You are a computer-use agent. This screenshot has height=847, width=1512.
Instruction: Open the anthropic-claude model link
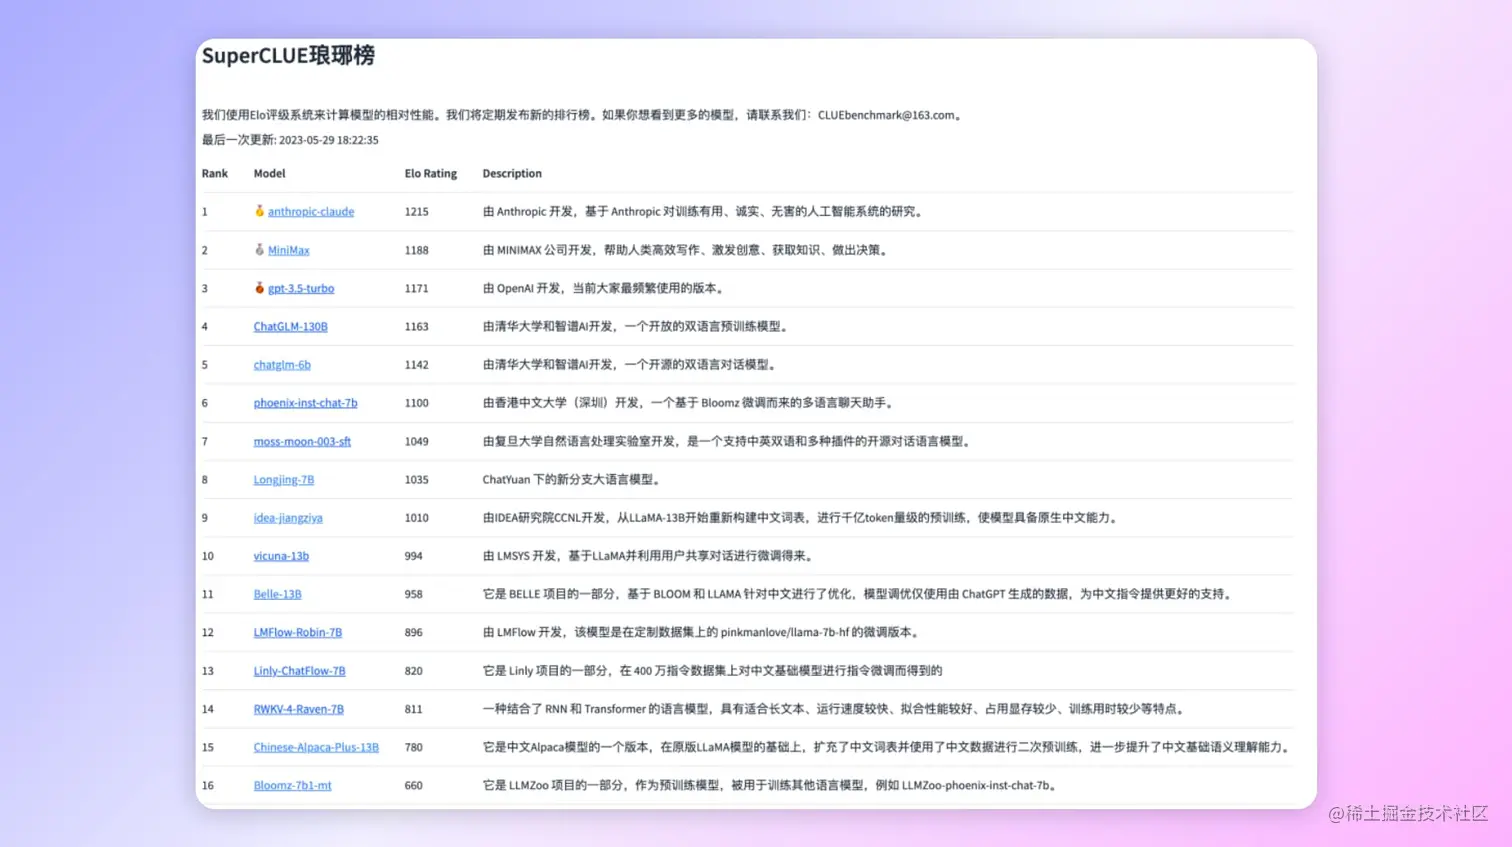pos(311,212)
